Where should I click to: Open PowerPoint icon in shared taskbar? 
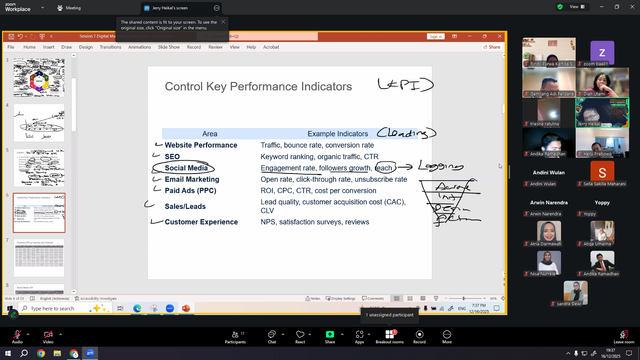click(x=186, y=308)
